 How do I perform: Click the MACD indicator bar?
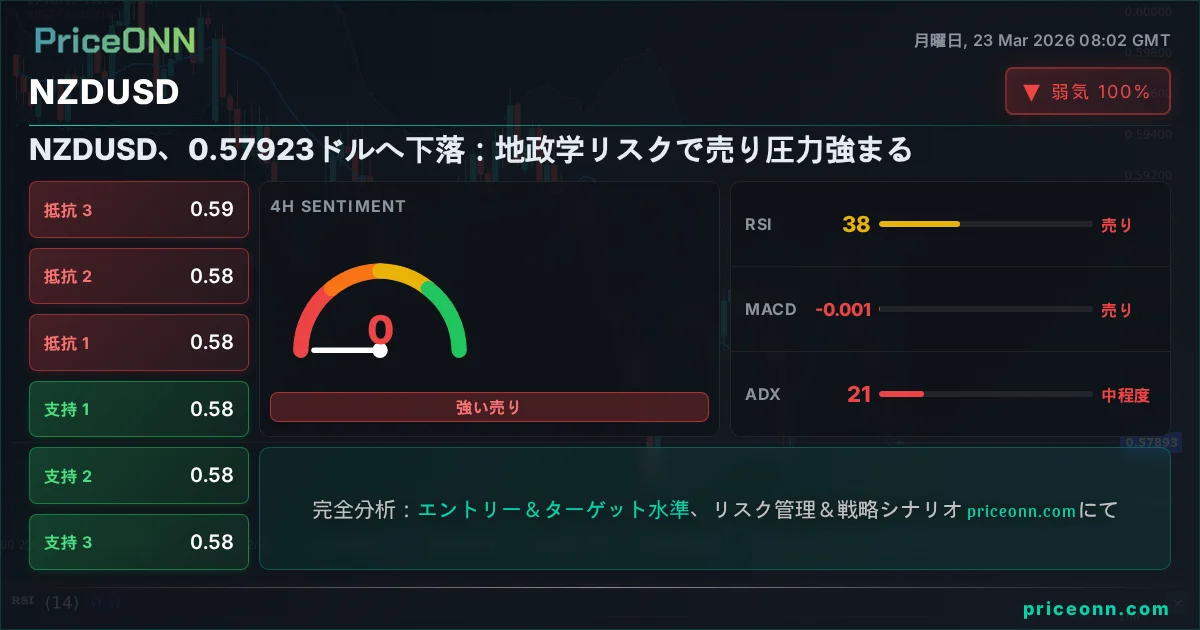(984, 310)
